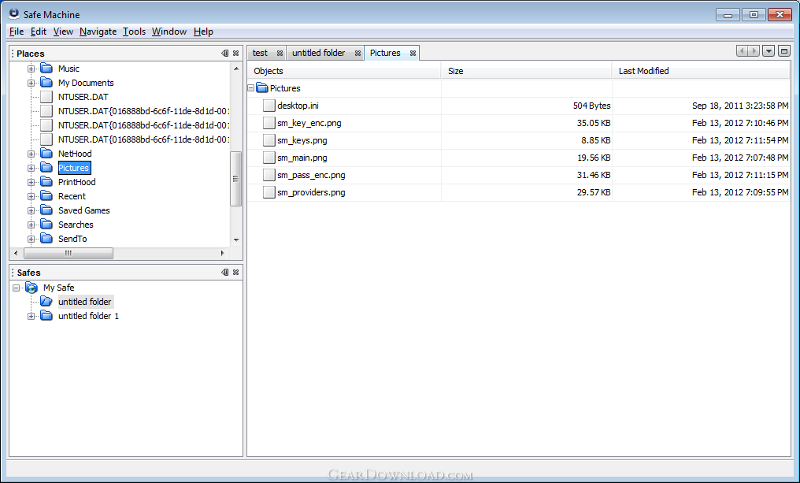Sort files by Last Modified column

pyautogui.click(x=700, y=71)
